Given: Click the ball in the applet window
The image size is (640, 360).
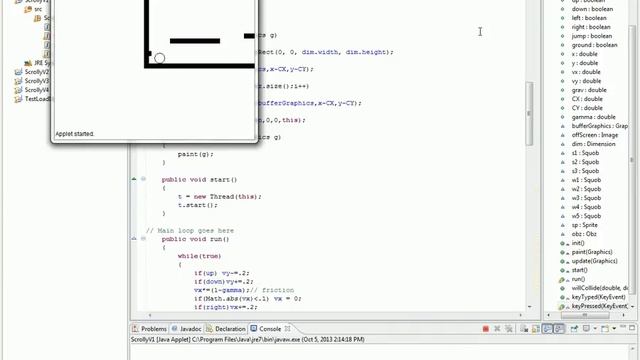Looking at the screenshot, I should tap(160, 58).
